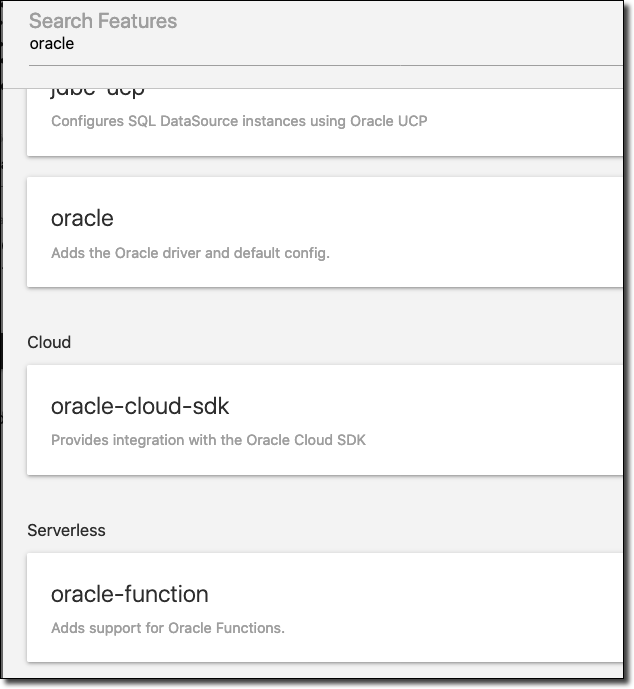Click "Adds the Oracle driver" description
The image size is (634, 689).
point(190,253)
